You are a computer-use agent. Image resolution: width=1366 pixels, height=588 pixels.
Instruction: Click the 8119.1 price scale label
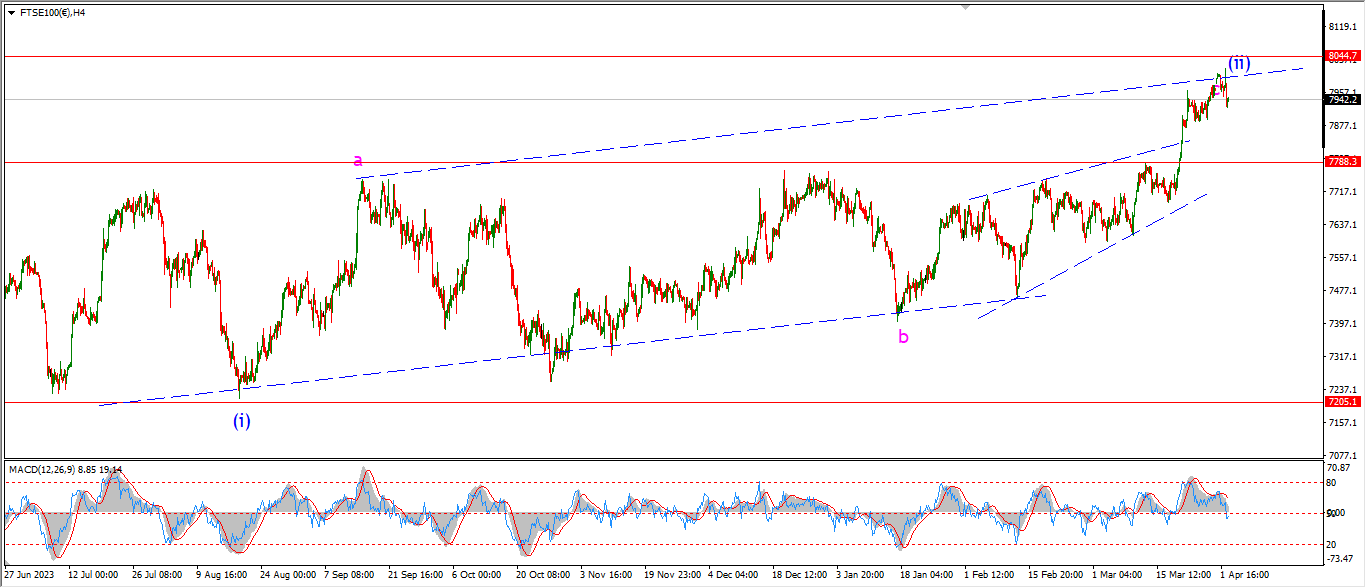[1342, 27]
